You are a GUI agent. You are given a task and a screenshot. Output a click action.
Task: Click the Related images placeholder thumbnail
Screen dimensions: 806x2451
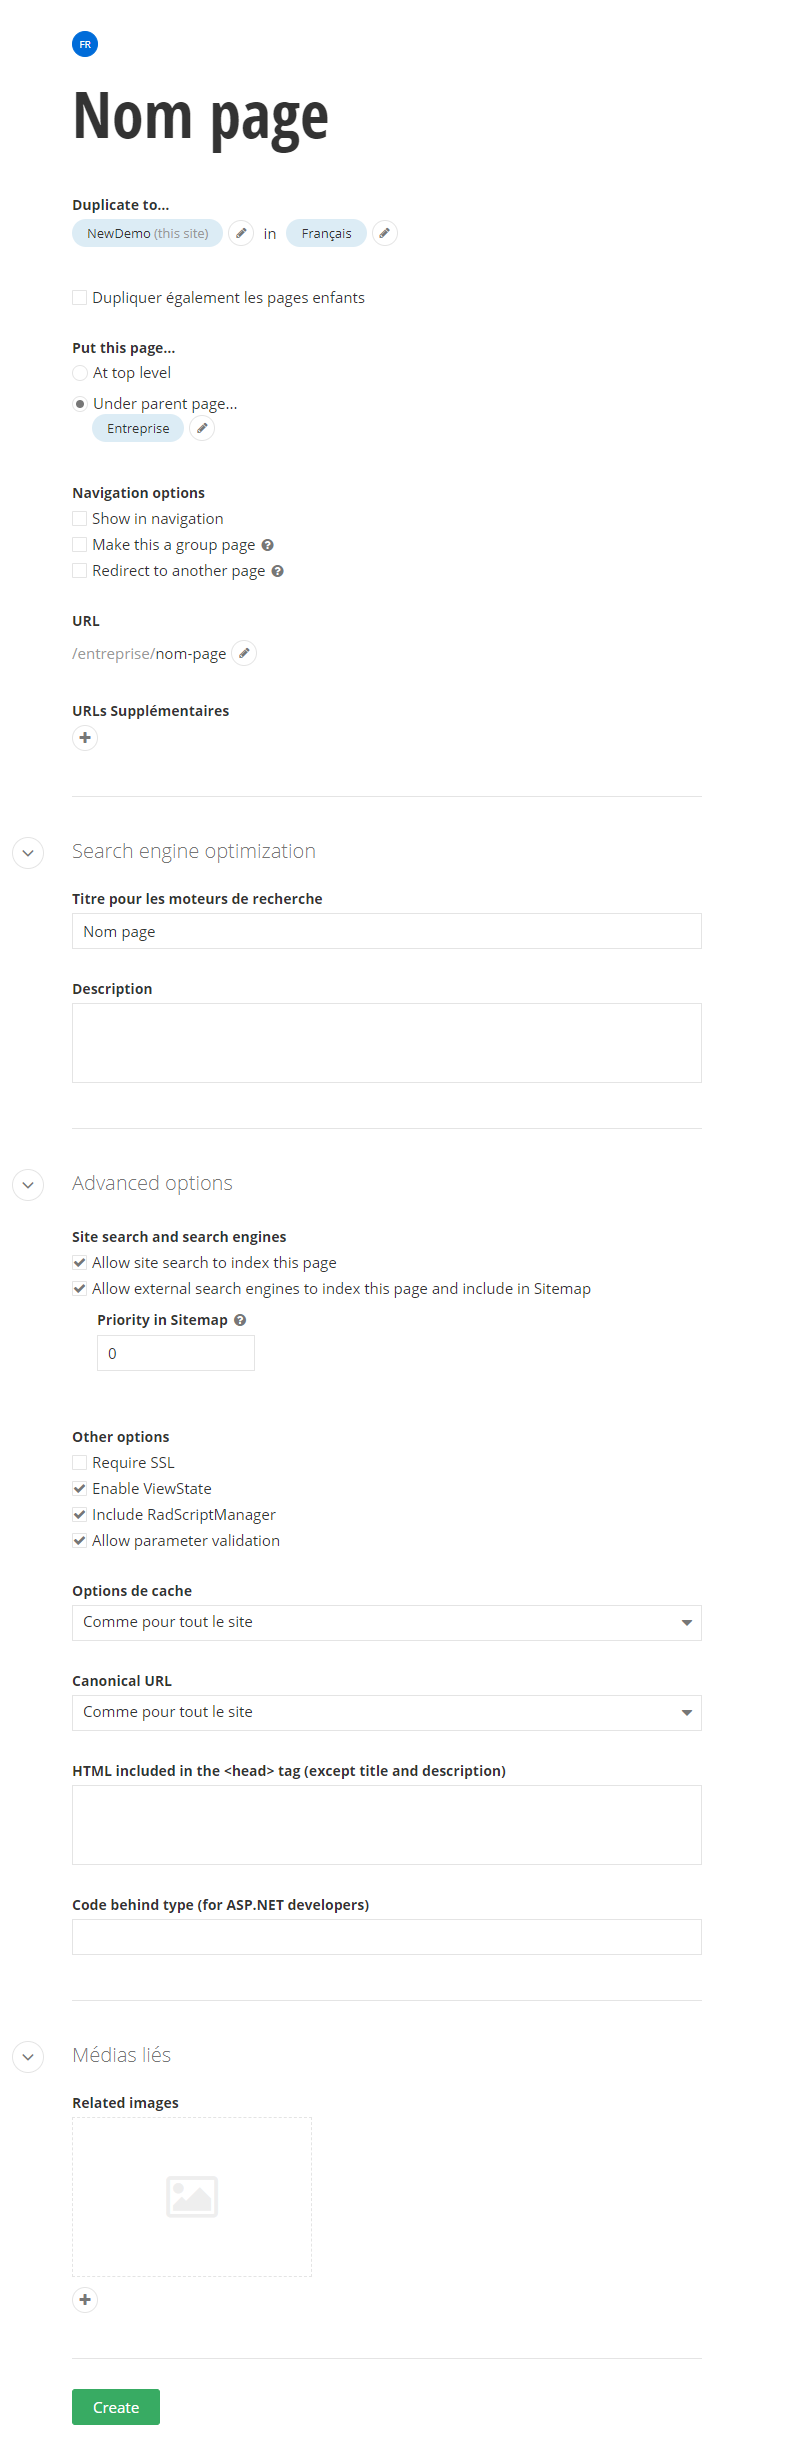[x=192, y=2197]
